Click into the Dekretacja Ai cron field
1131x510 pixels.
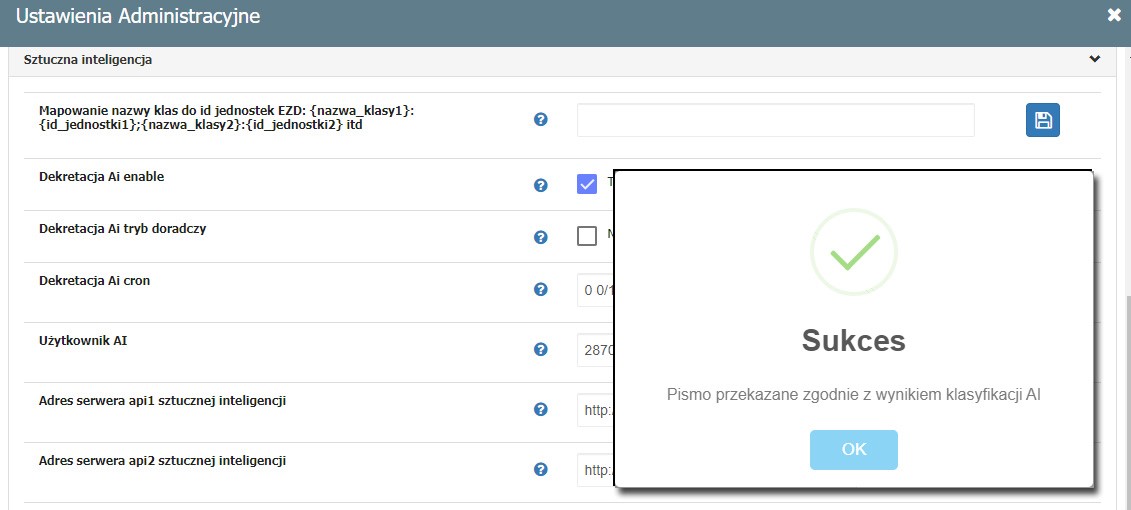[596, 290]
